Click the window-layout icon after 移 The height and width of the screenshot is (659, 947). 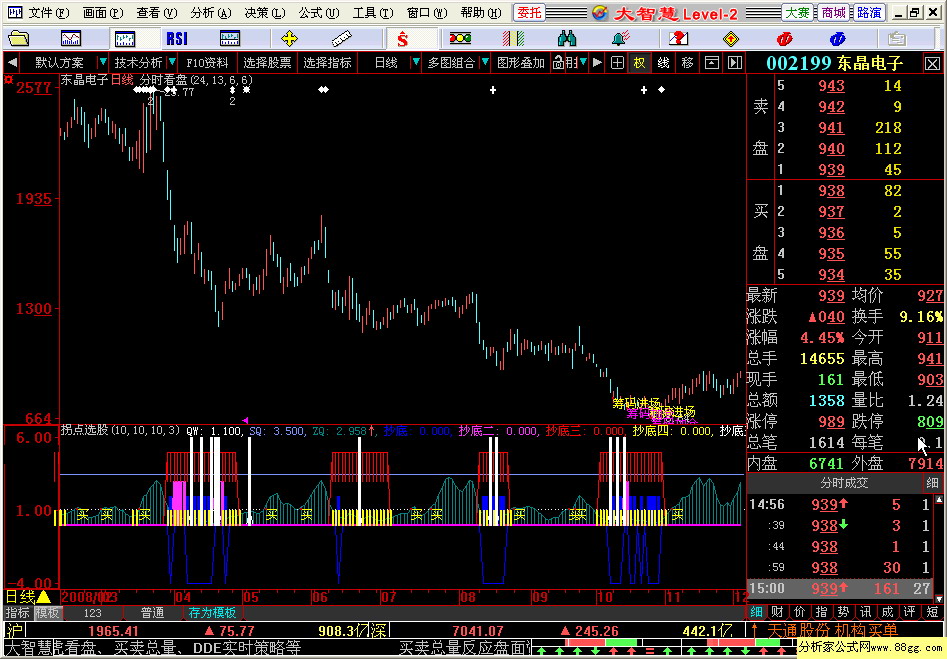(712, 62)
